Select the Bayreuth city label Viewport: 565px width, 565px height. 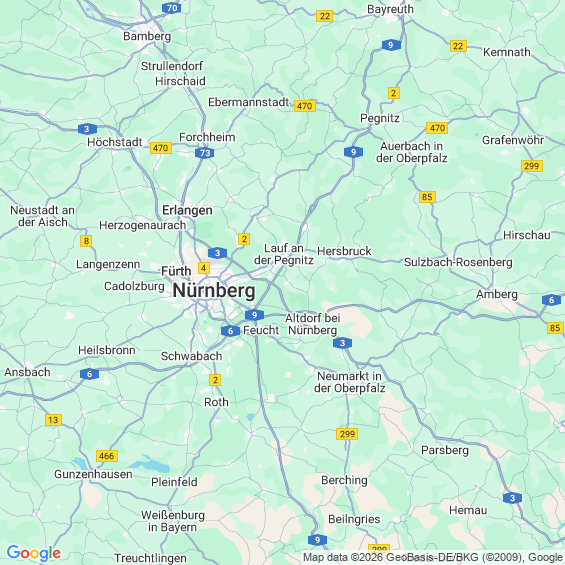click(390, 9)
